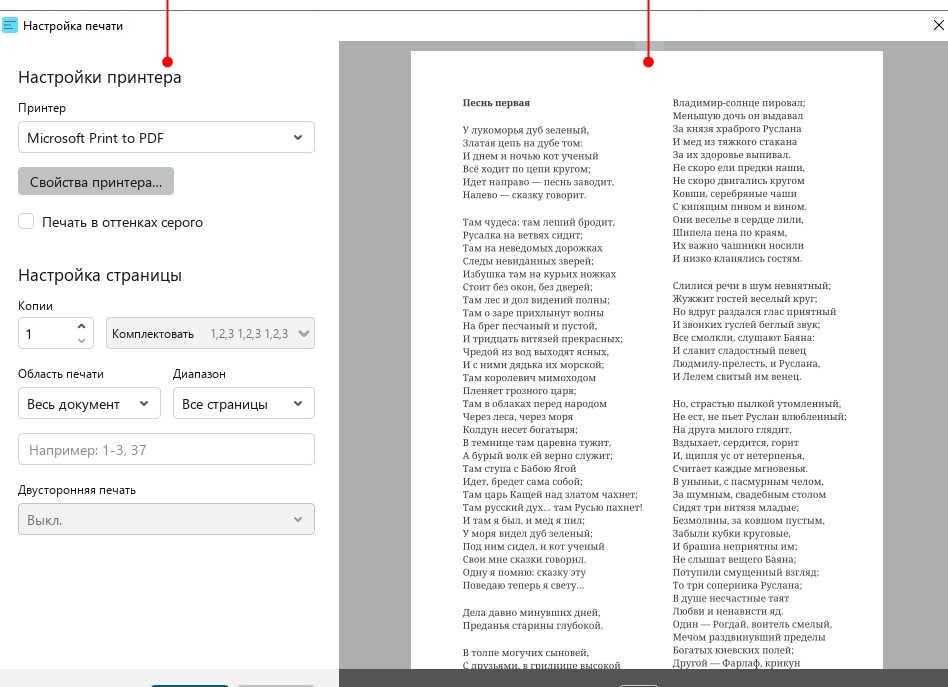Open the Microsoft Print to PDF printer dropdown
Viewport: 948px width, 687px height.
tap(166, 137)
